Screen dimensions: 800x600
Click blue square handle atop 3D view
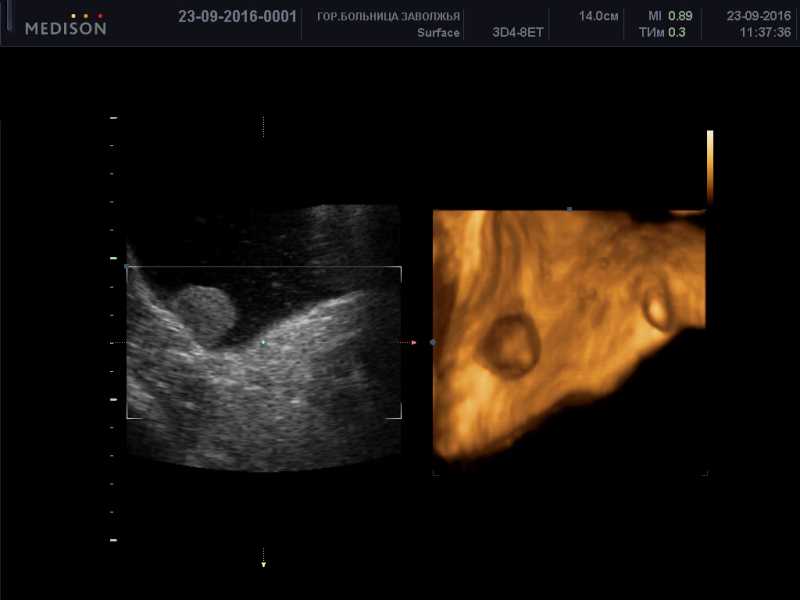(x=569, y=209)
